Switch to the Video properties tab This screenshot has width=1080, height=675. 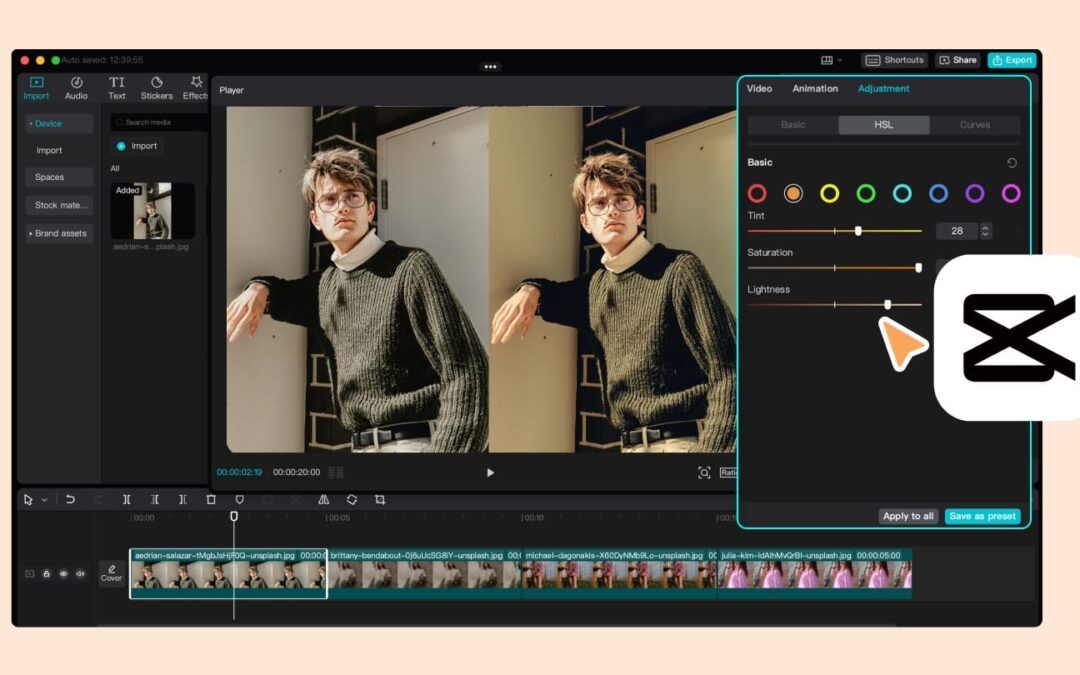759,88
